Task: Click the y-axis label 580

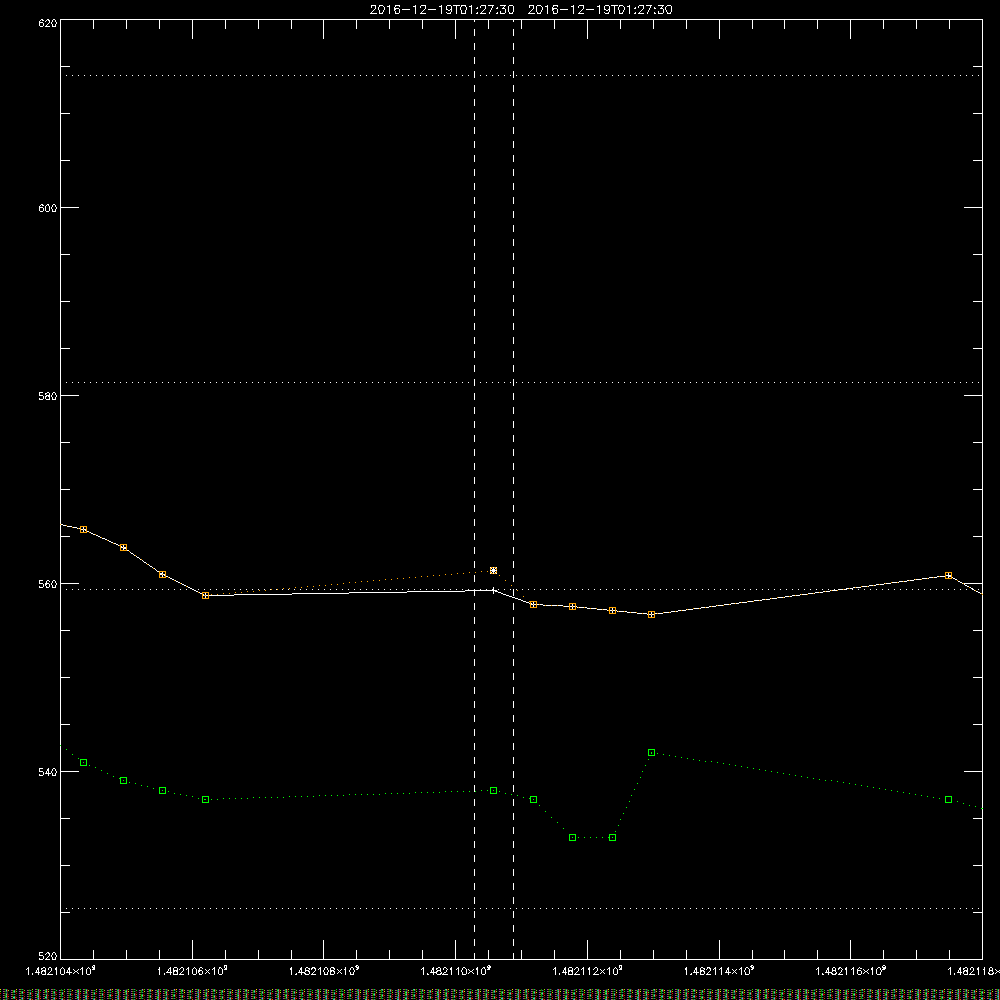Action: point(48,396)
